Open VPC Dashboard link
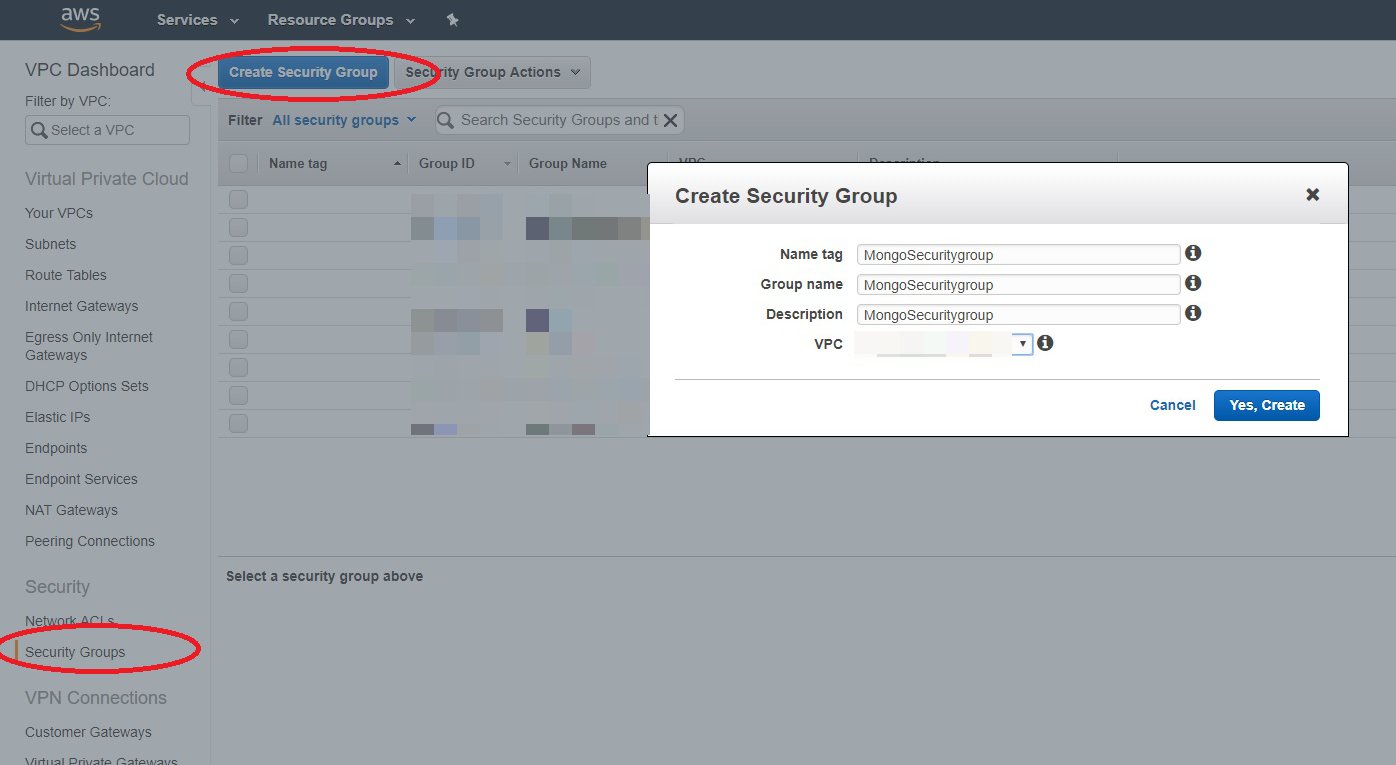Screen dimensions: 1396x765 tap(90, 70)
